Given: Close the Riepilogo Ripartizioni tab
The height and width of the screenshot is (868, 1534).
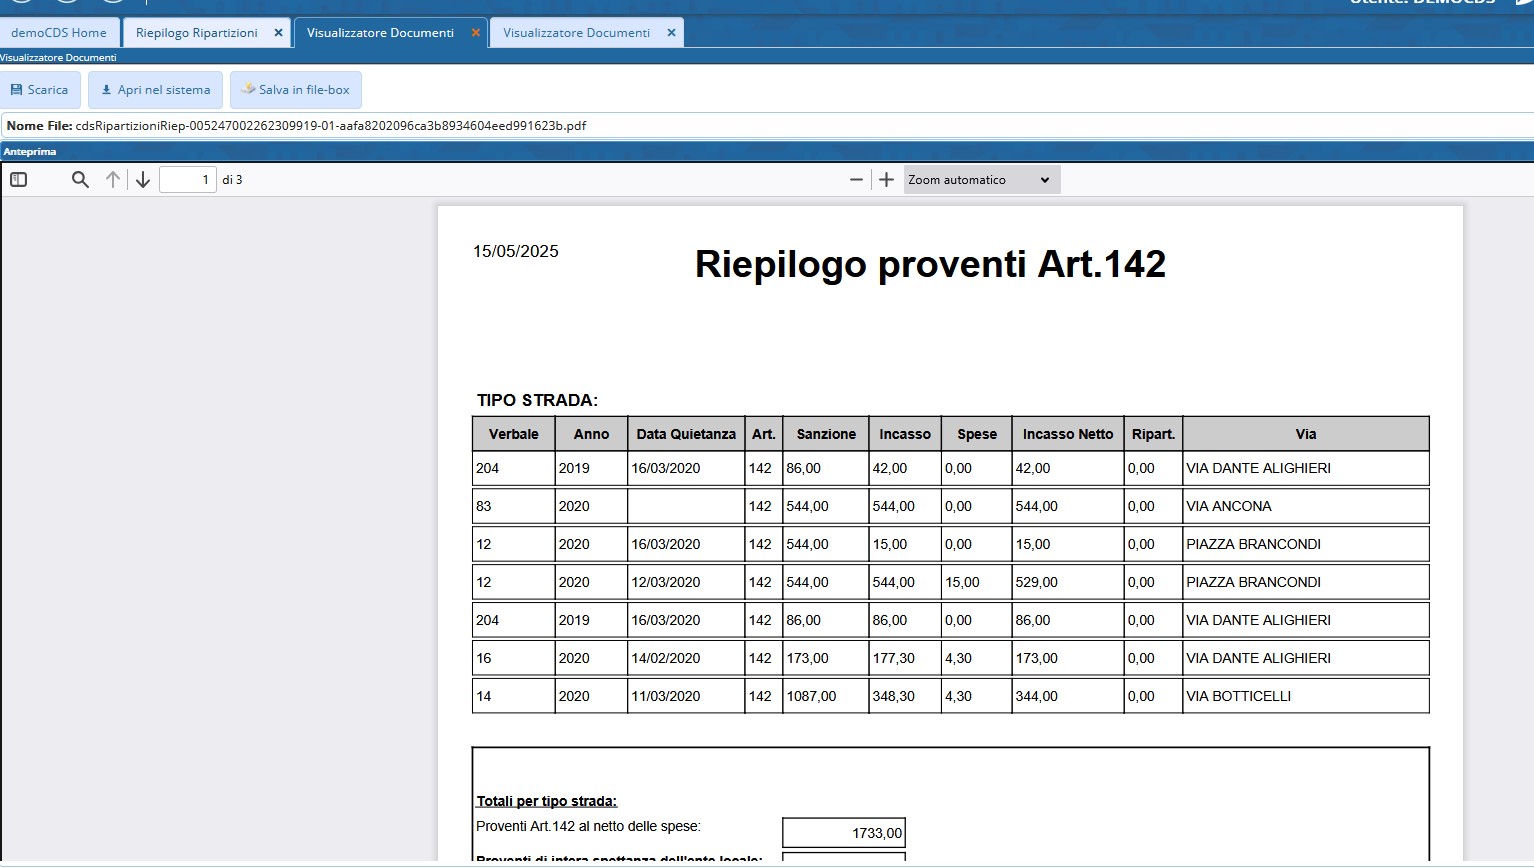Looking at the screenshot, I should click(279, 33).
